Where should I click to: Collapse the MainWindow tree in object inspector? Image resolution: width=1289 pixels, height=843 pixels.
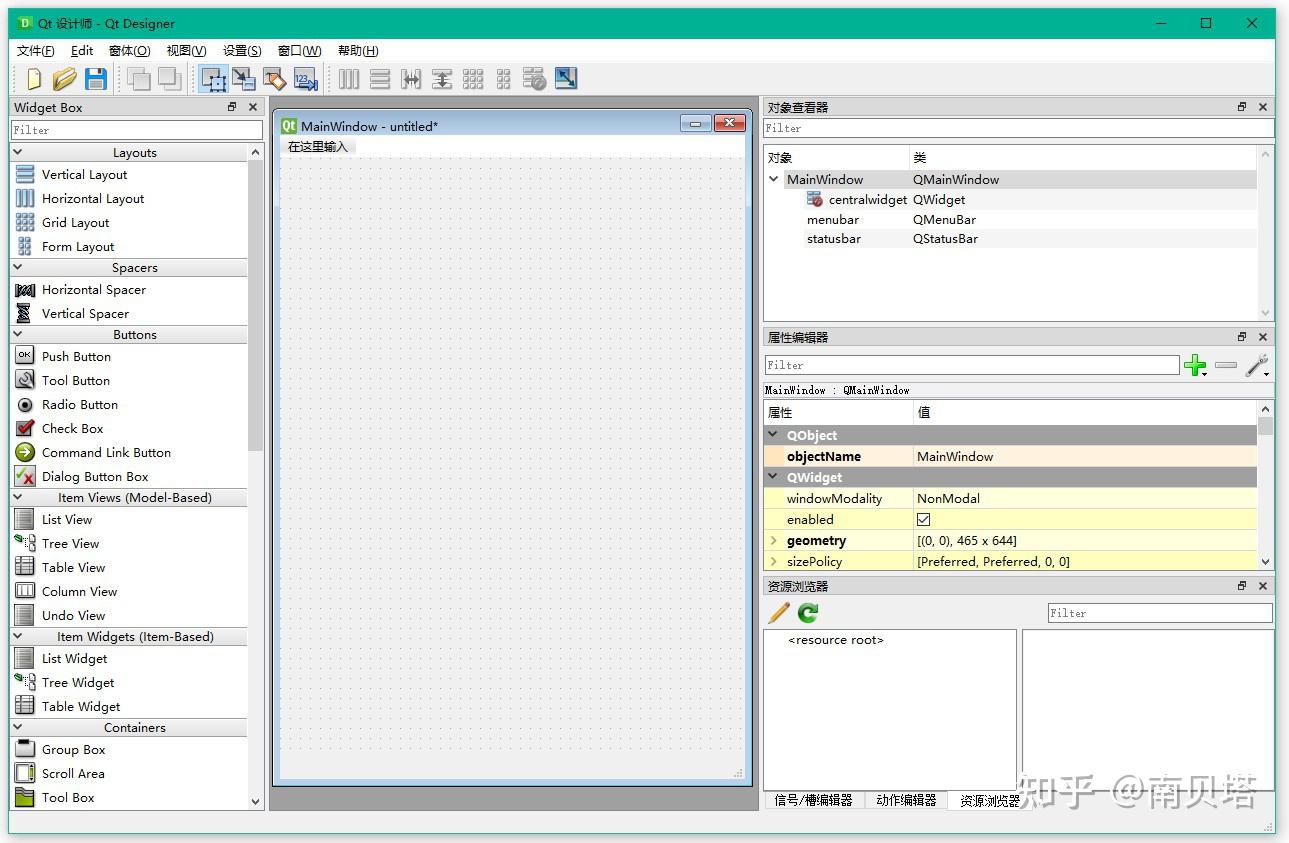click(x=774, y=179)
